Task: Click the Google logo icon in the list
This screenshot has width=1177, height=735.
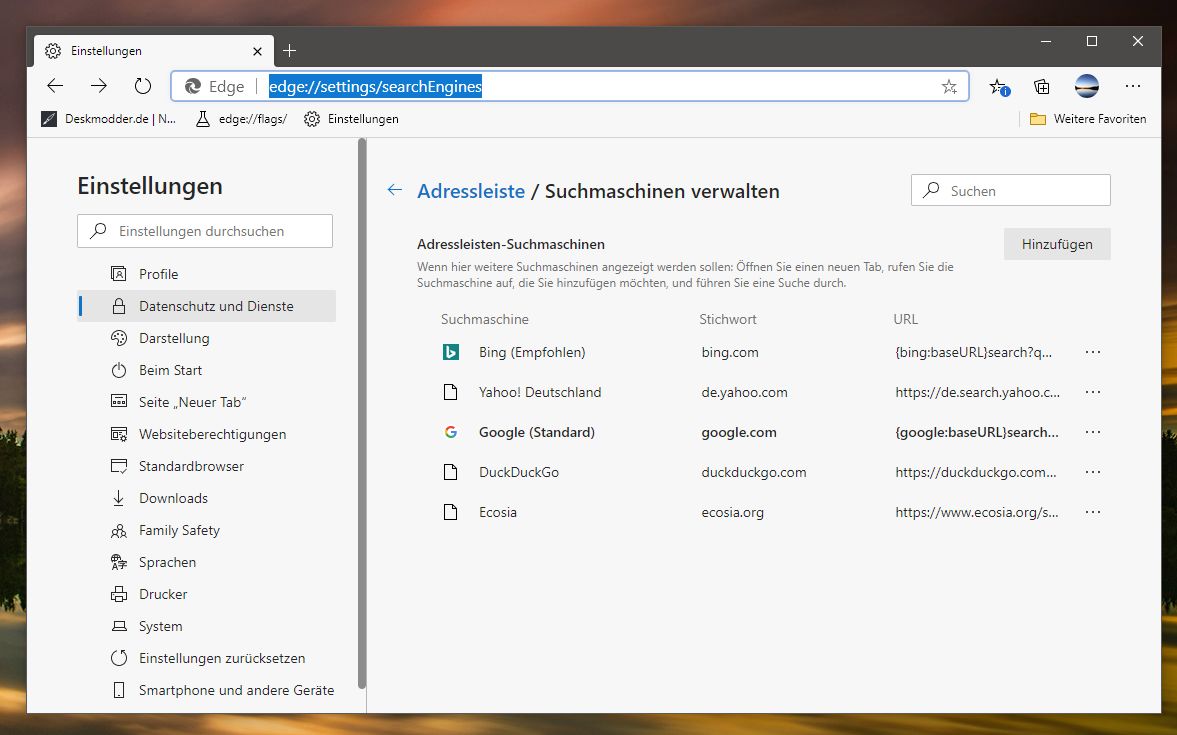Action: pyautogui.click(x=450, y=432)
